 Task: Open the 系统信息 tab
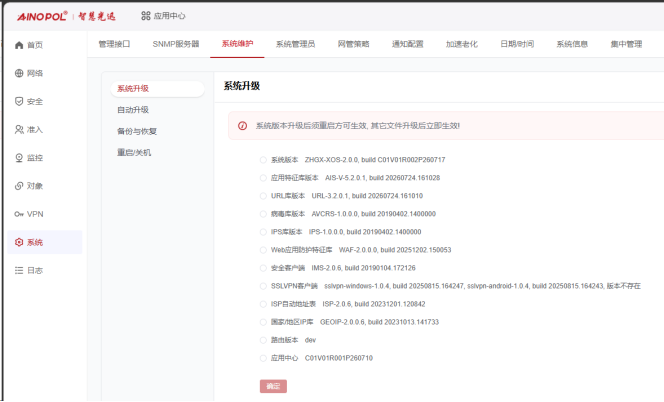click(x=572, y=44)
